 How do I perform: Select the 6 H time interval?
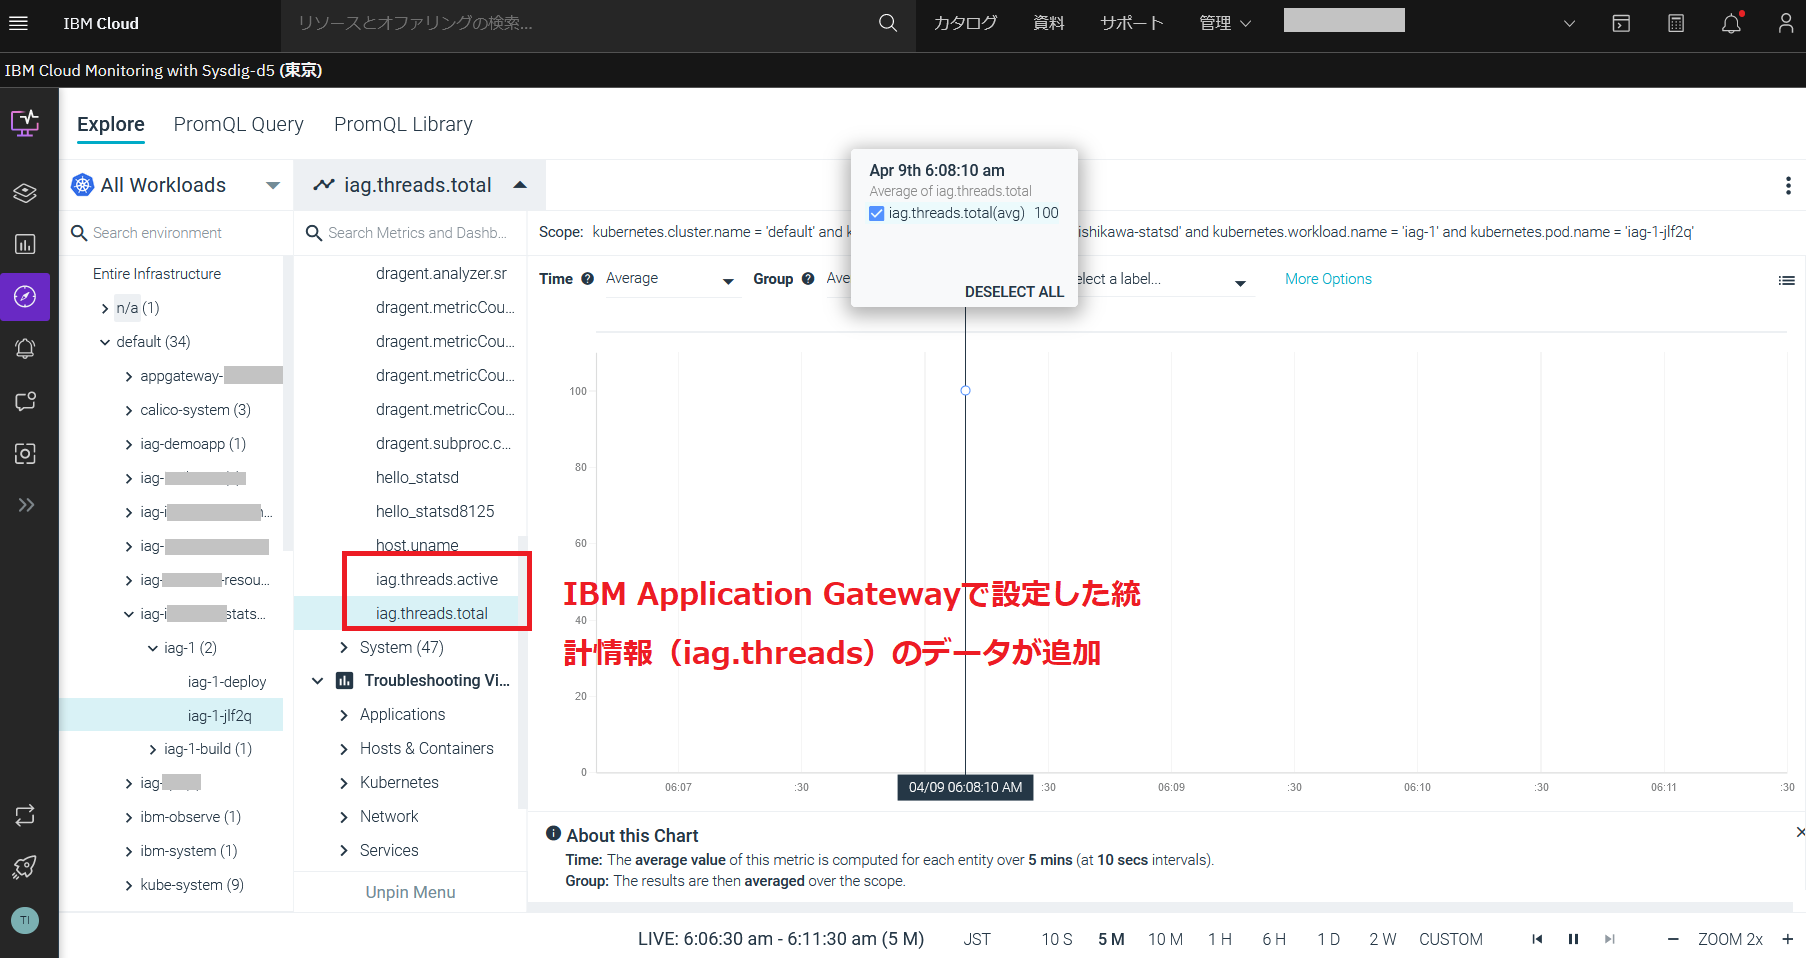[1274, 939]
